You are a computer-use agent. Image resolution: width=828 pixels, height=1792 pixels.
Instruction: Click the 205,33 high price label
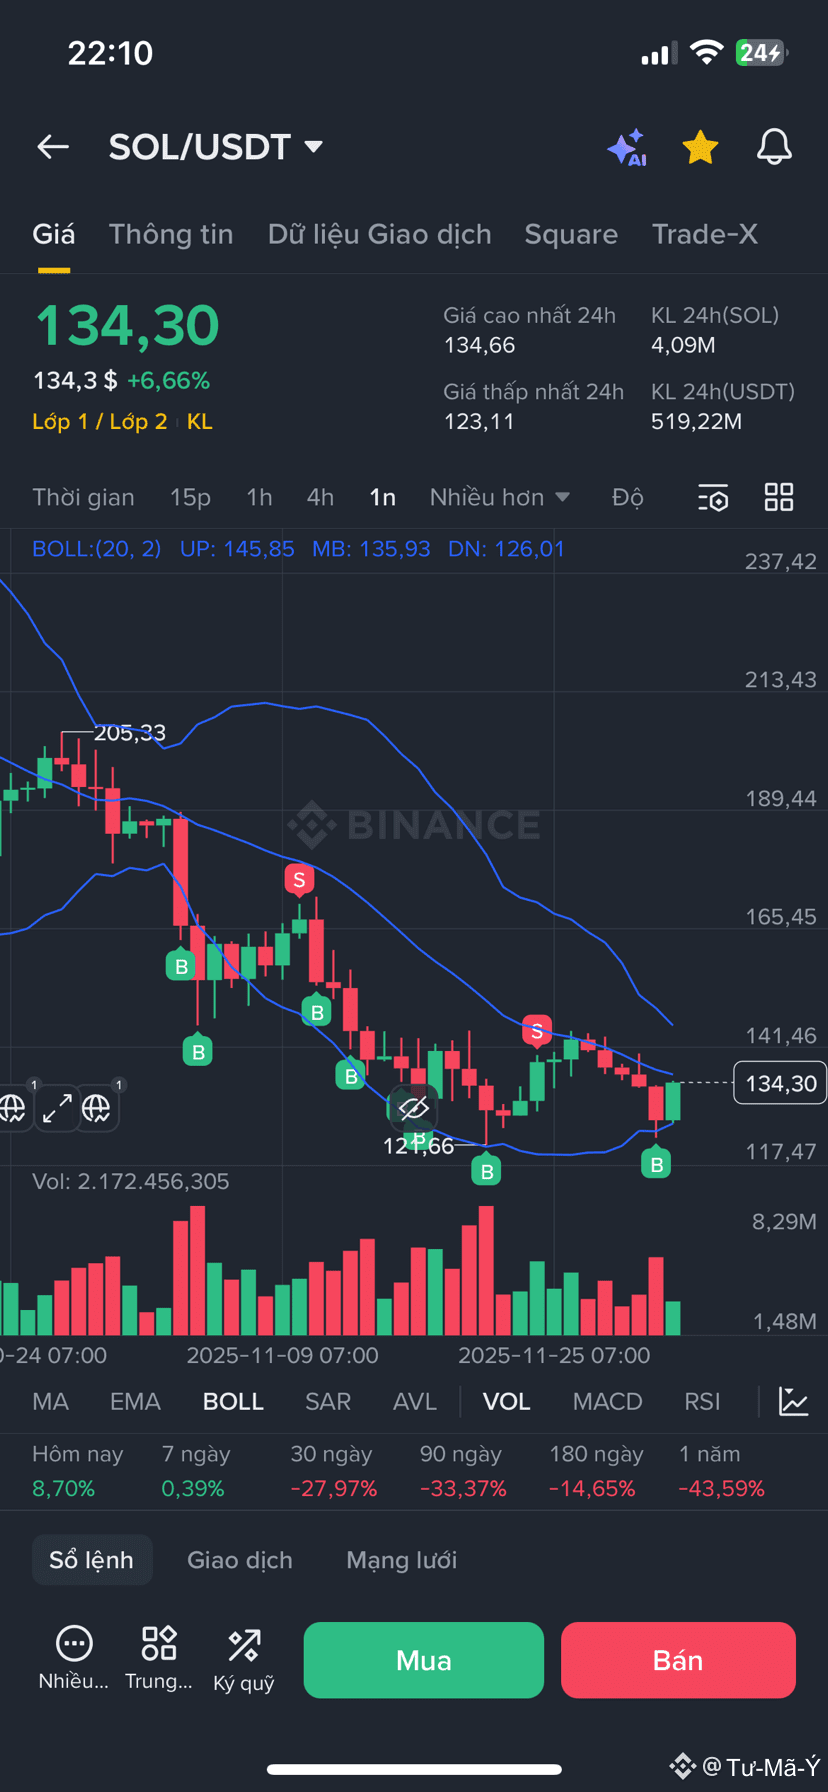pos(130,733)
